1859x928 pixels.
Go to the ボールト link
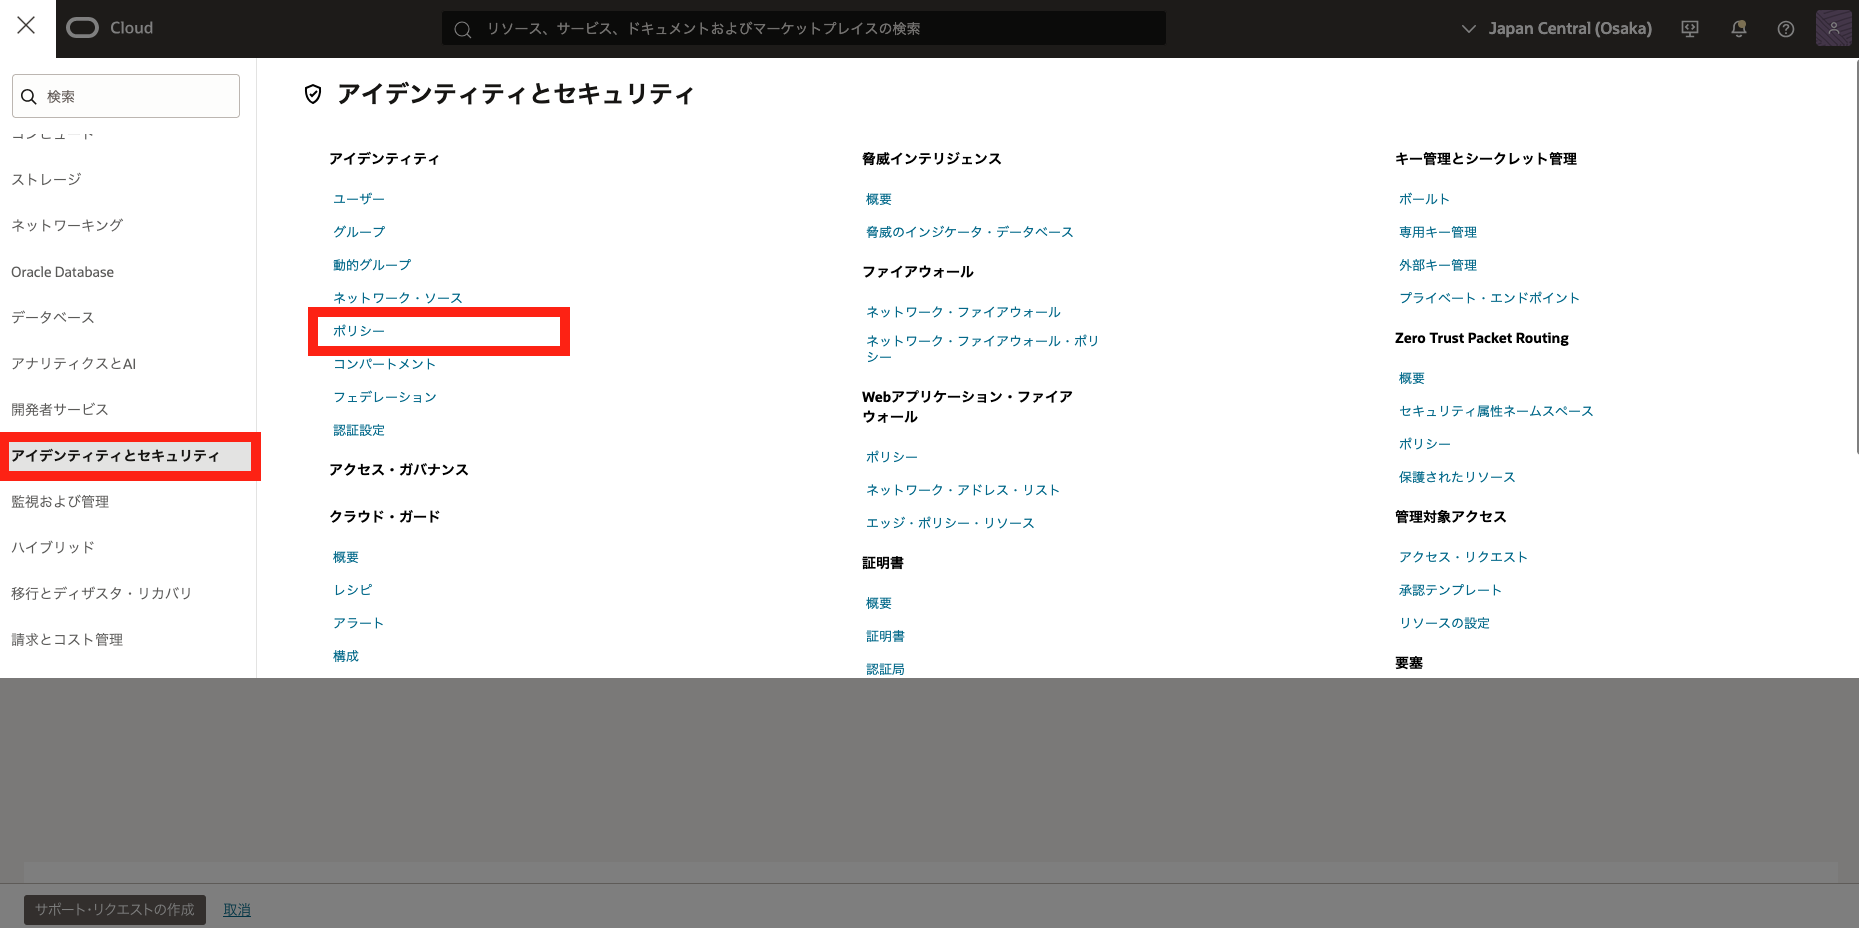(1424, 199)
